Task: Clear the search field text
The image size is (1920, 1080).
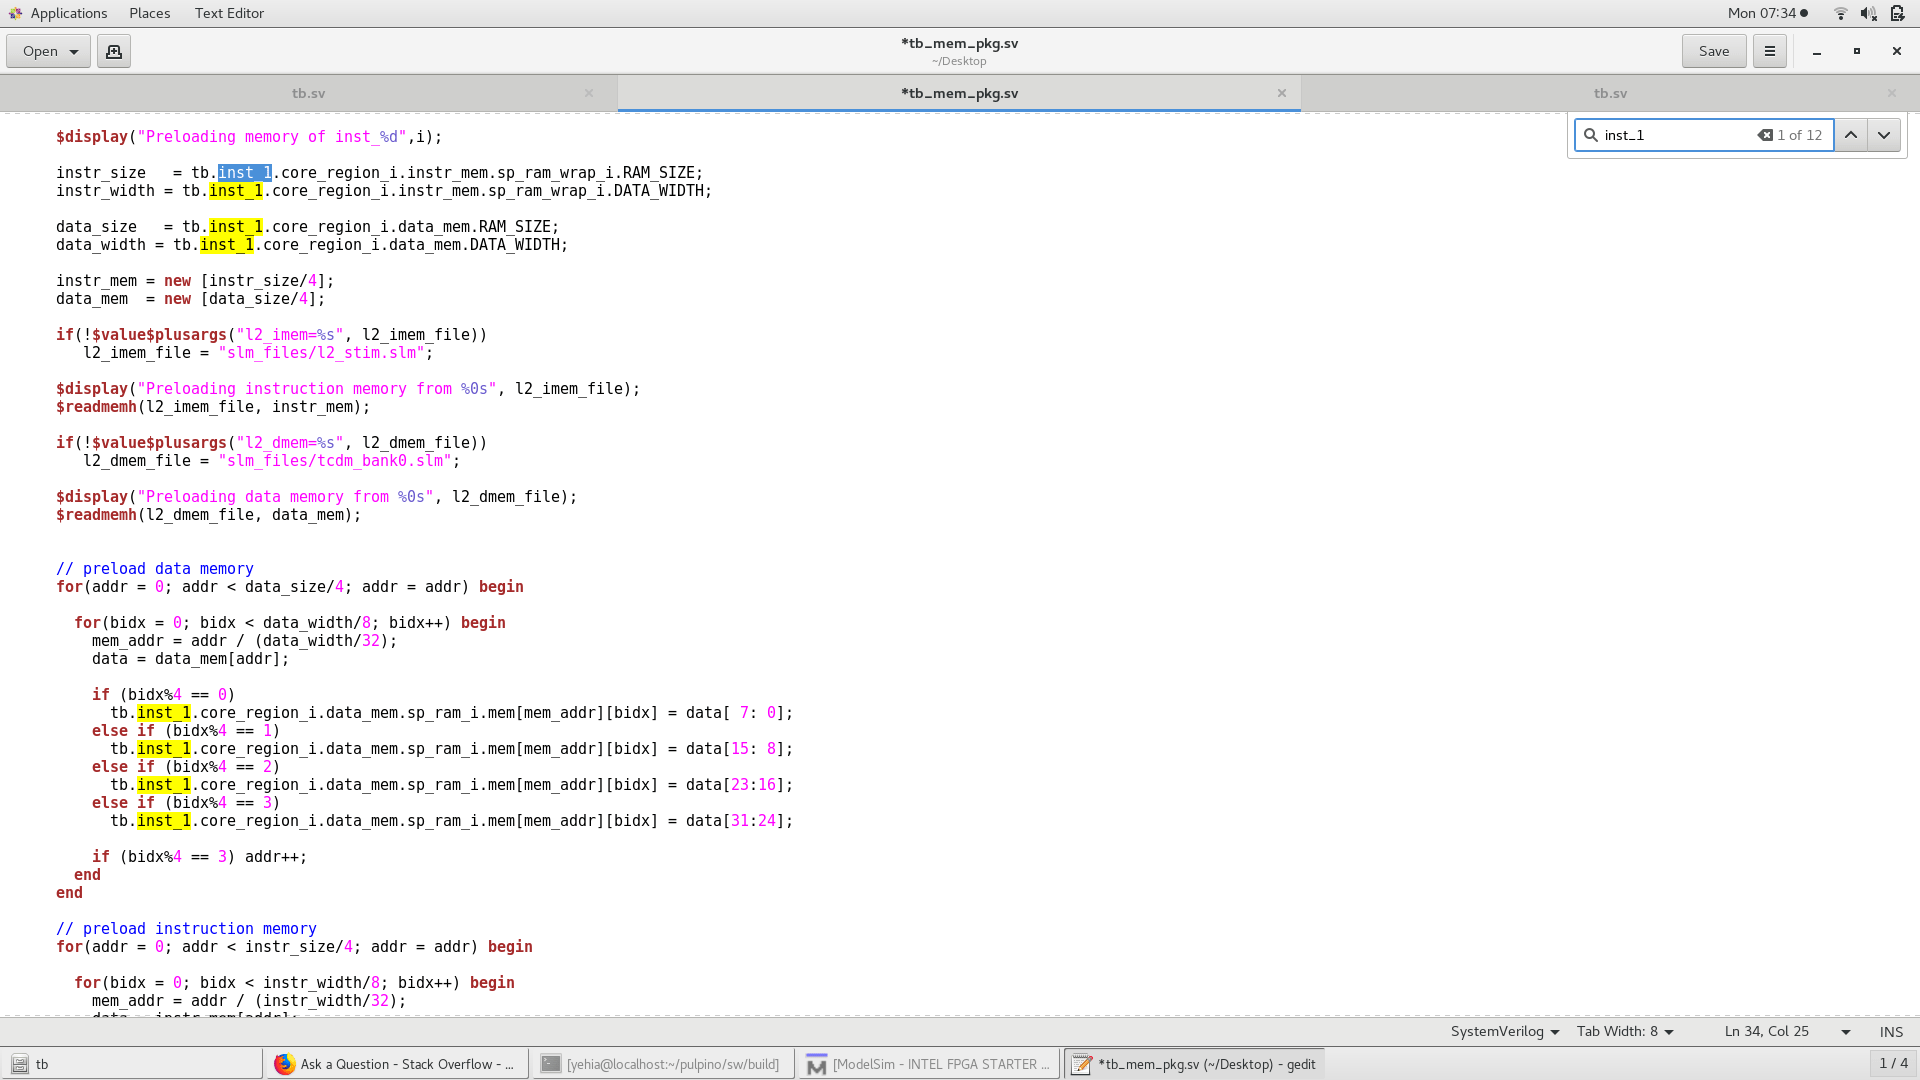Action: [x=1765, y=135]
